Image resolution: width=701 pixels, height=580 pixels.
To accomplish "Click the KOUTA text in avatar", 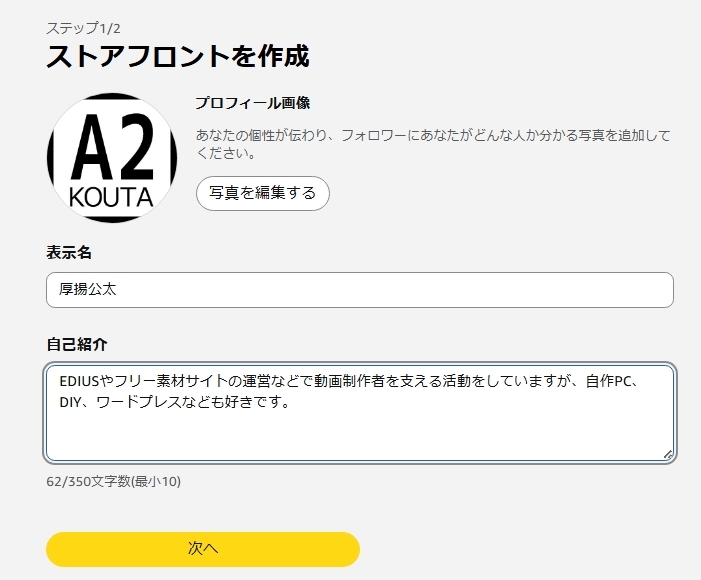I will [x=111, y=198].
